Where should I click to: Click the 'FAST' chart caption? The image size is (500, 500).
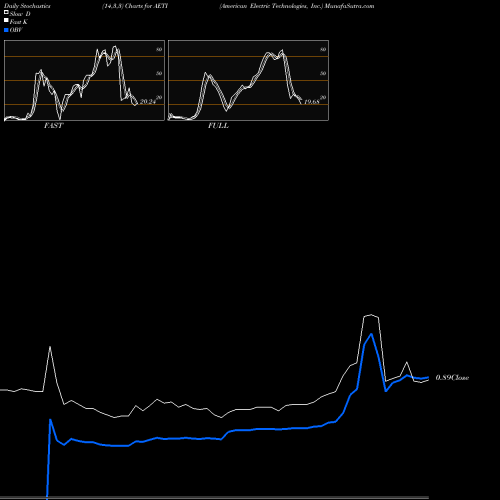click(x=54, y=126)
